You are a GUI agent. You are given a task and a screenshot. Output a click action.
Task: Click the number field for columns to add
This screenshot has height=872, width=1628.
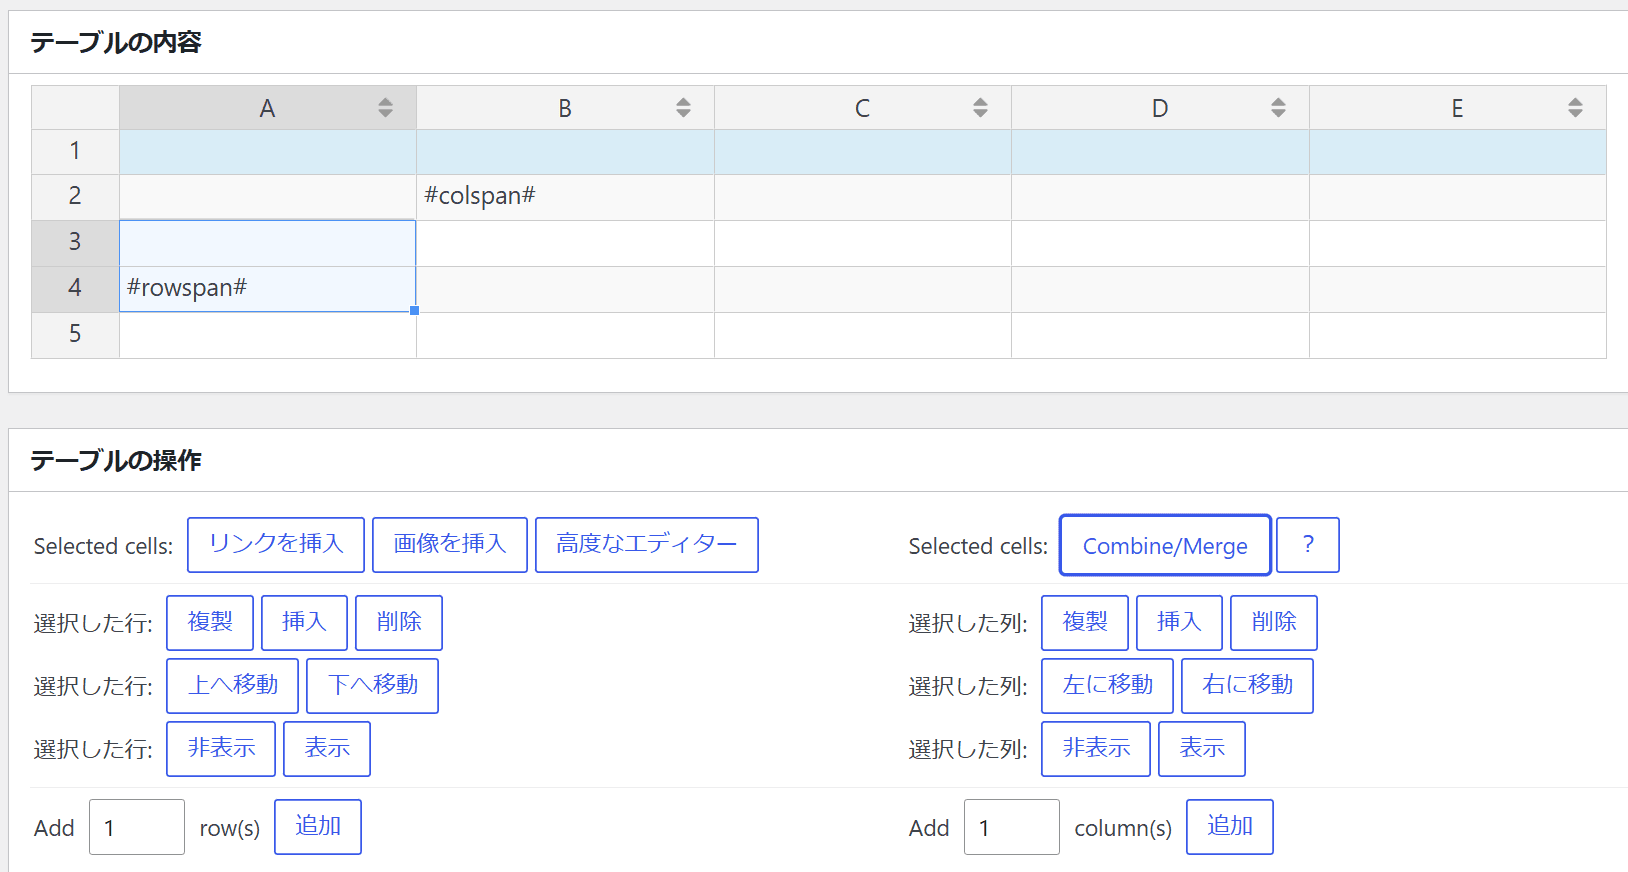pos(1011,827)
